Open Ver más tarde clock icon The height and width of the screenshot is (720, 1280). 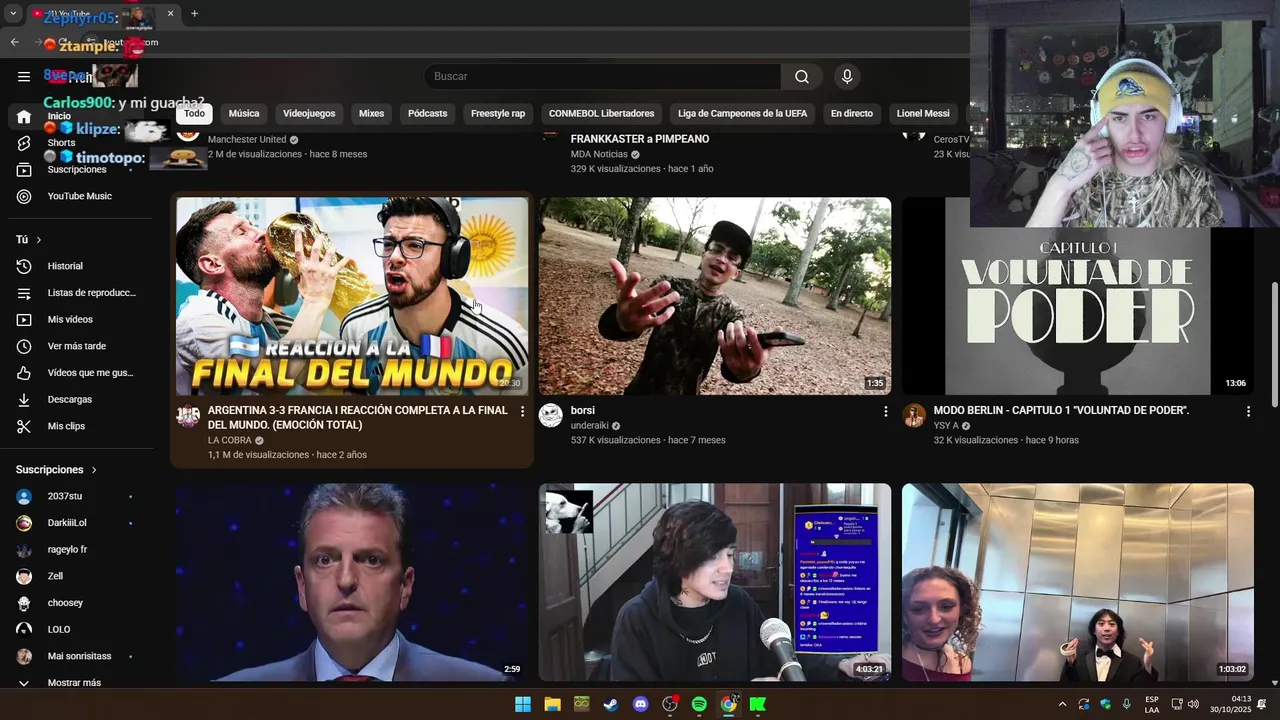24,346
